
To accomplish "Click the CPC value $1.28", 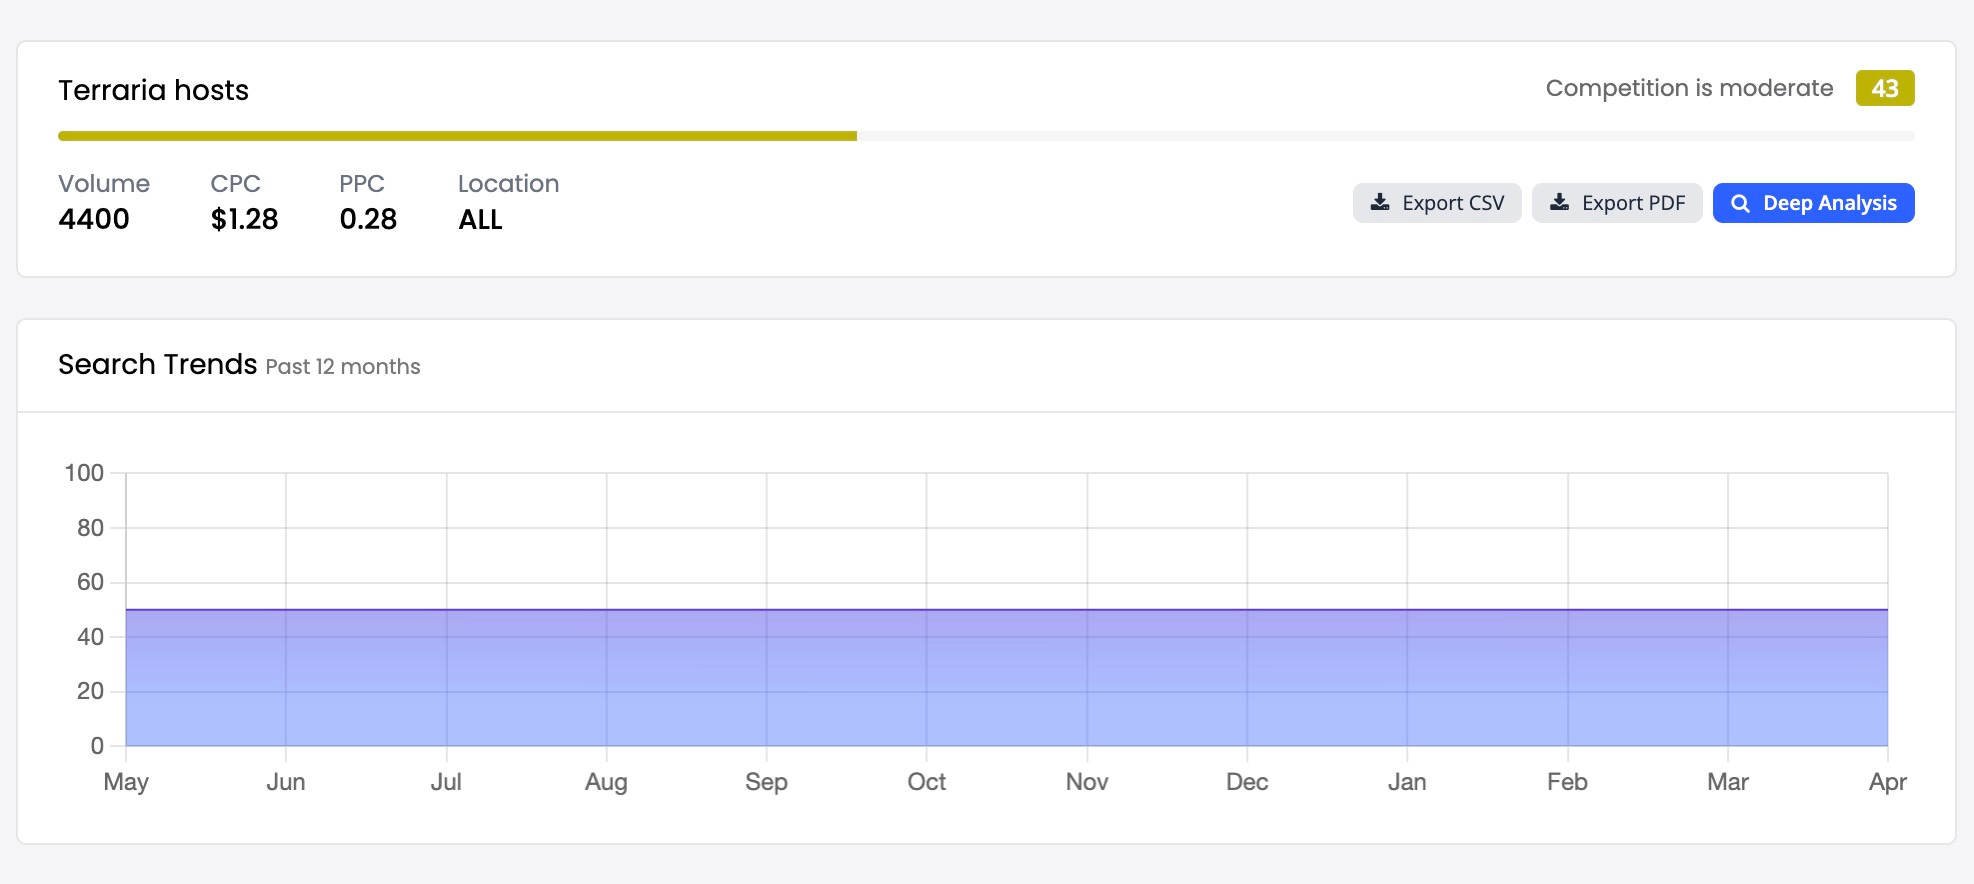I will [x=244, y=219].
